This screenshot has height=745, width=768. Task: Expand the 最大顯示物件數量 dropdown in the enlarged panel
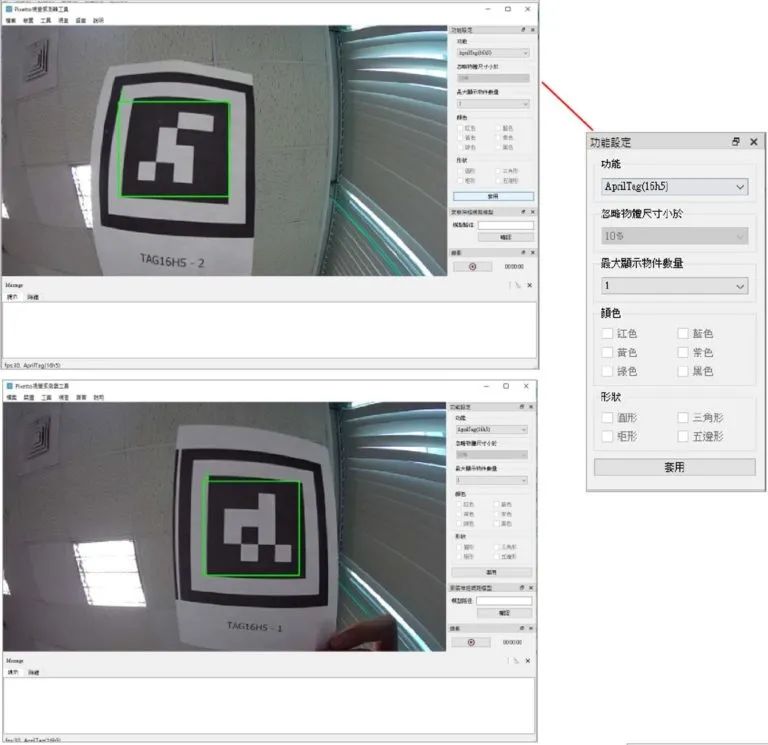point(675,286)
